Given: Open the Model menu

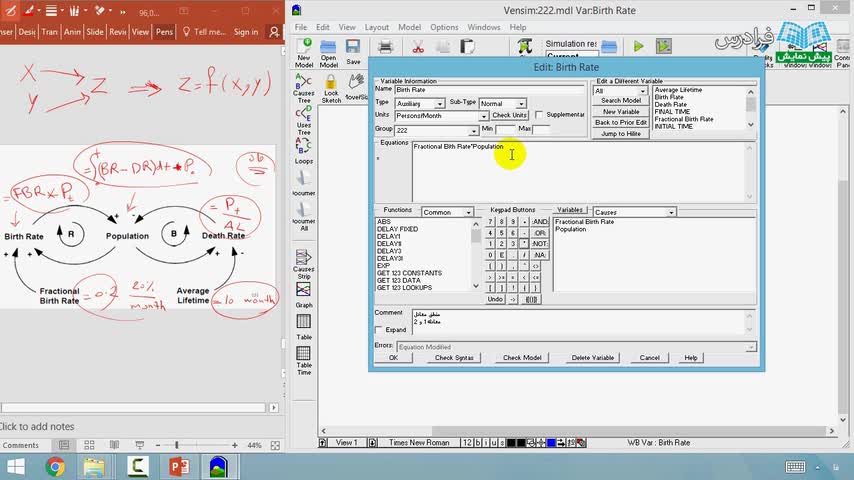Looking at the screenshot, I should point(409,27).
